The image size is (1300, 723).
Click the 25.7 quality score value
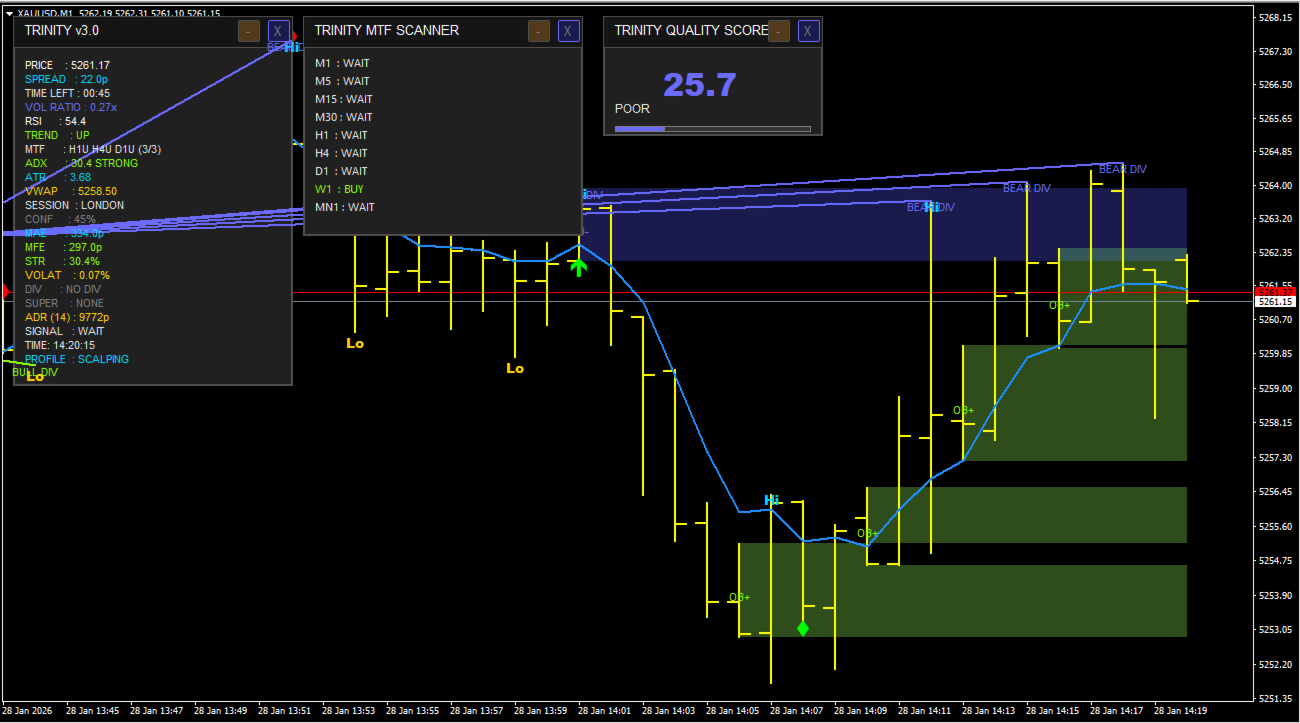(x=700, y=85)
